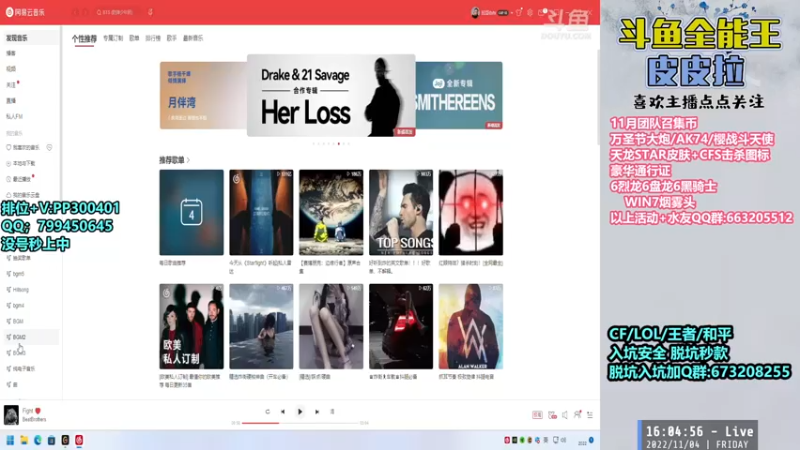Screen dimensions: 800x450
Task: Open the user avatar in the header
Action: point(474,12)
